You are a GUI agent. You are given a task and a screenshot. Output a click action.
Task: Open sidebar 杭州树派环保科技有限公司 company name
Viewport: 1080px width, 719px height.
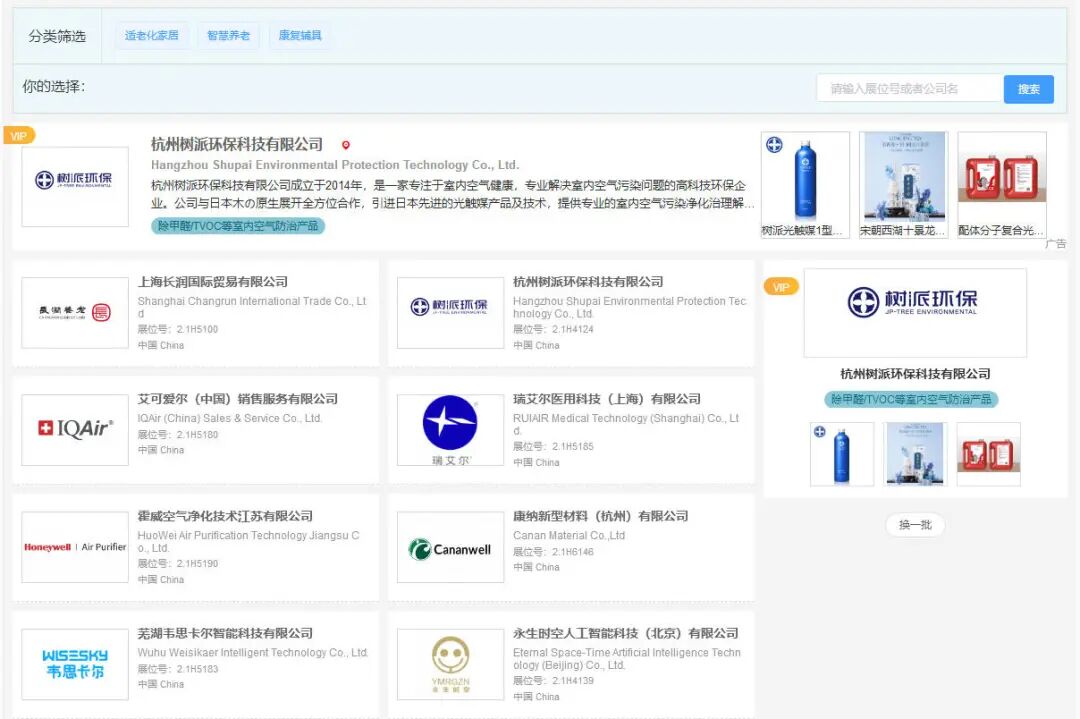click(915, 374)
